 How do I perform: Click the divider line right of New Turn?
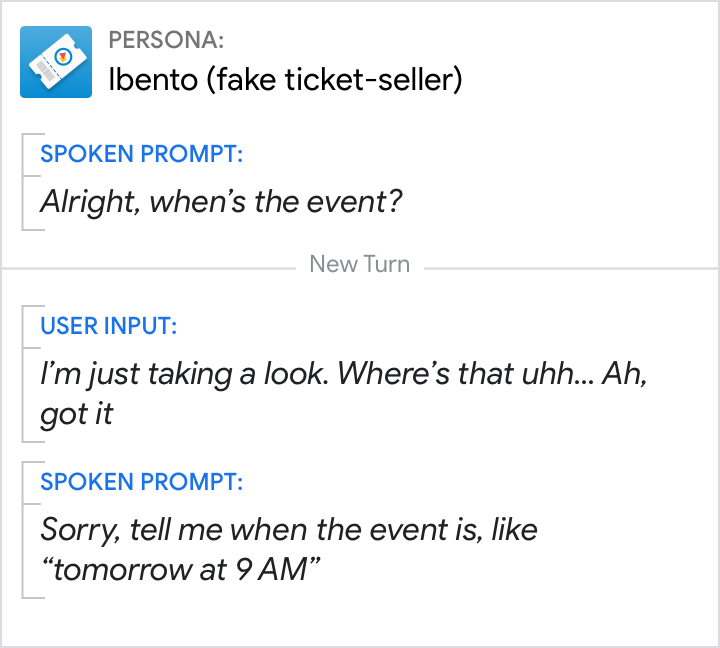click(x=570, y=268)
